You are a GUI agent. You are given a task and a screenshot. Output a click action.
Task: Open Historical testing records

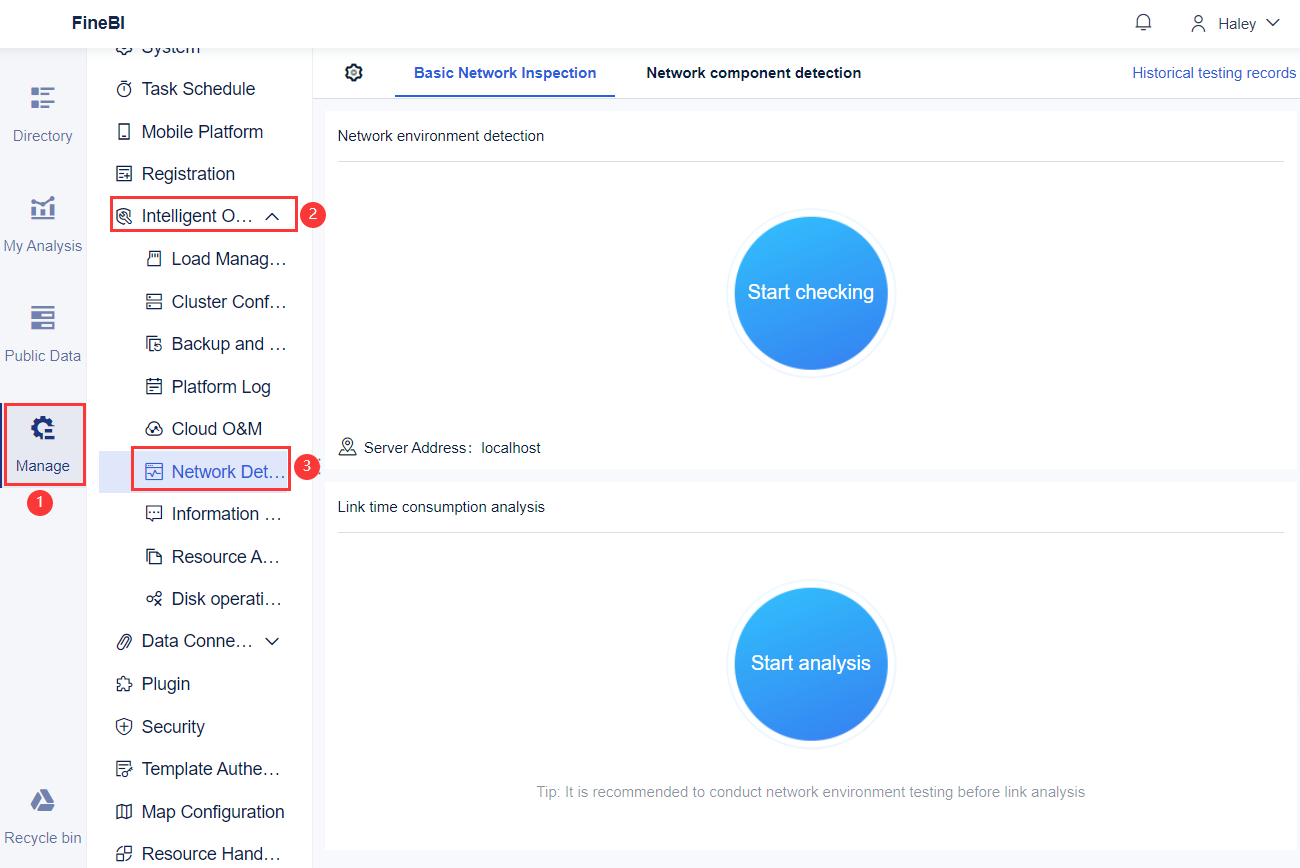pyautogui.click(x=1213, y=72)
